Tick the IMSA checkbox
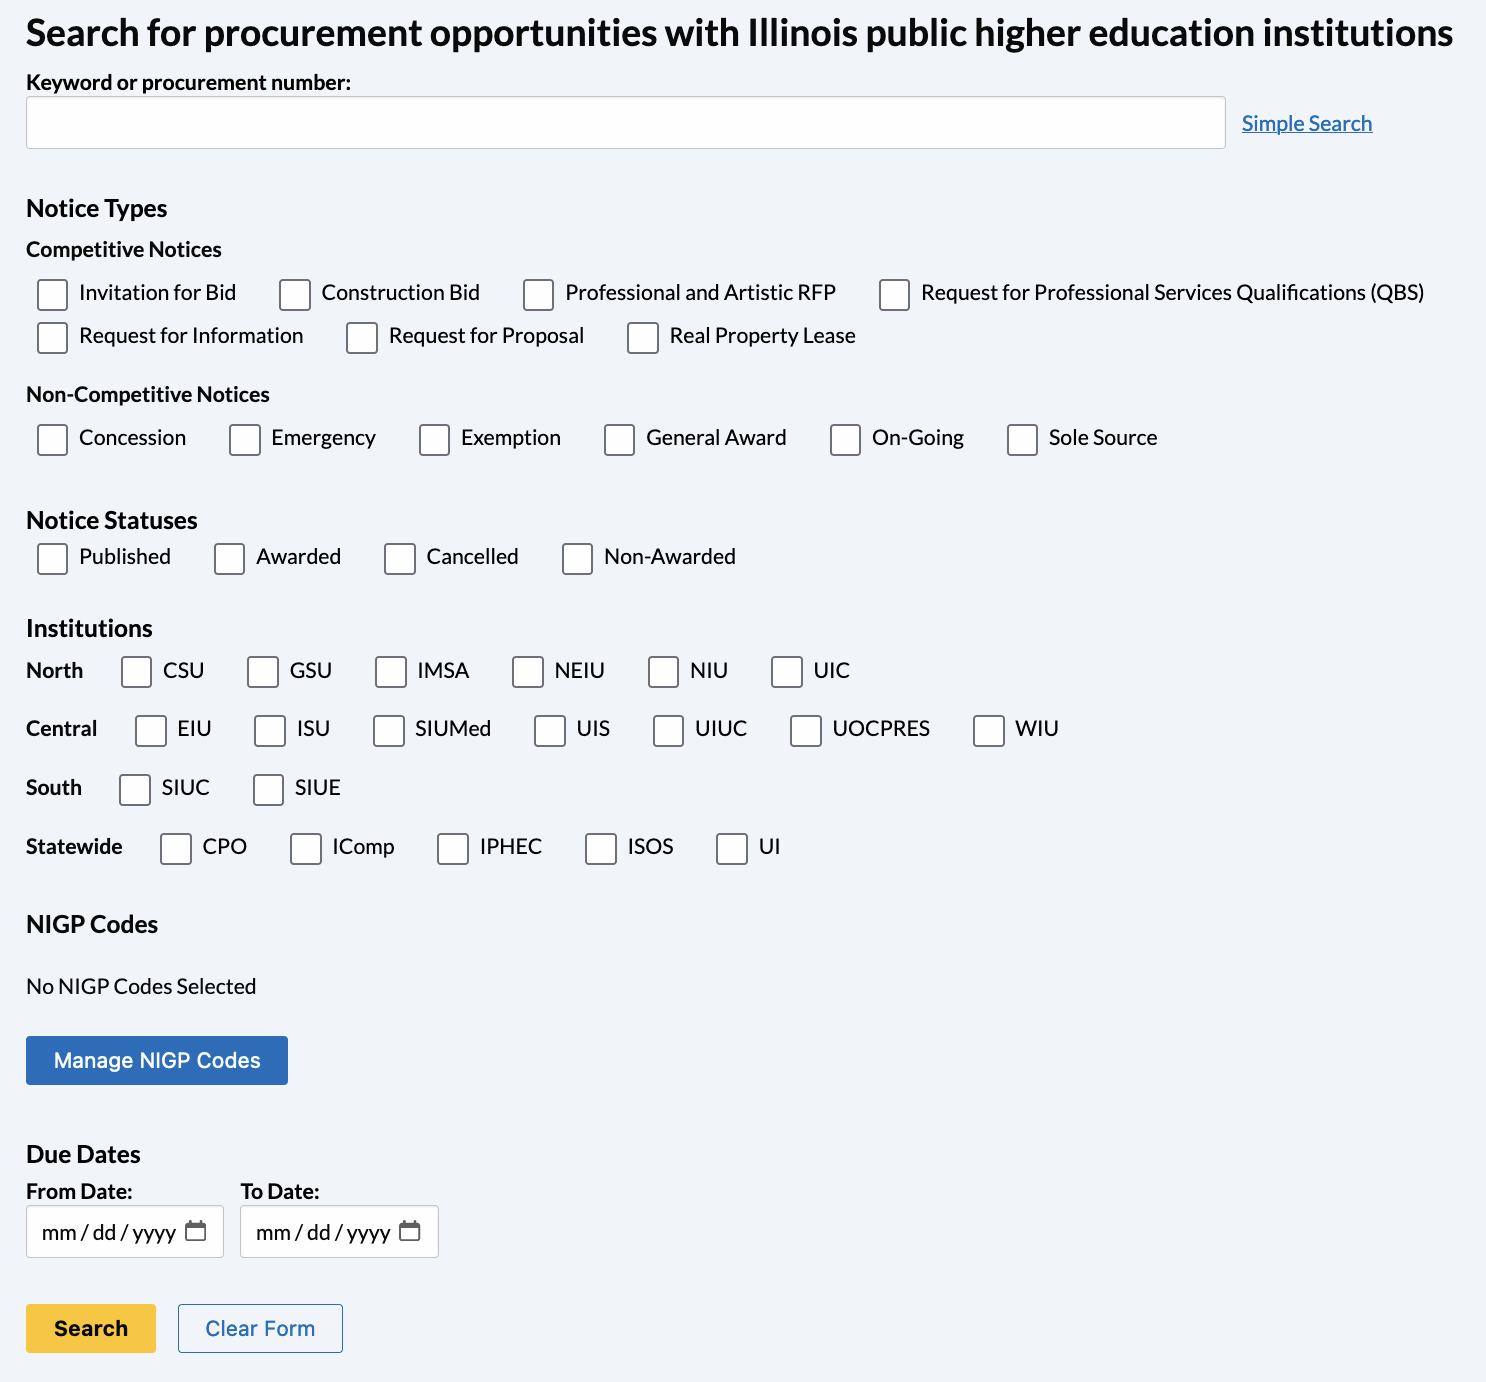The width and height of the screenshot is (1486, 1382). pos(391,672)
